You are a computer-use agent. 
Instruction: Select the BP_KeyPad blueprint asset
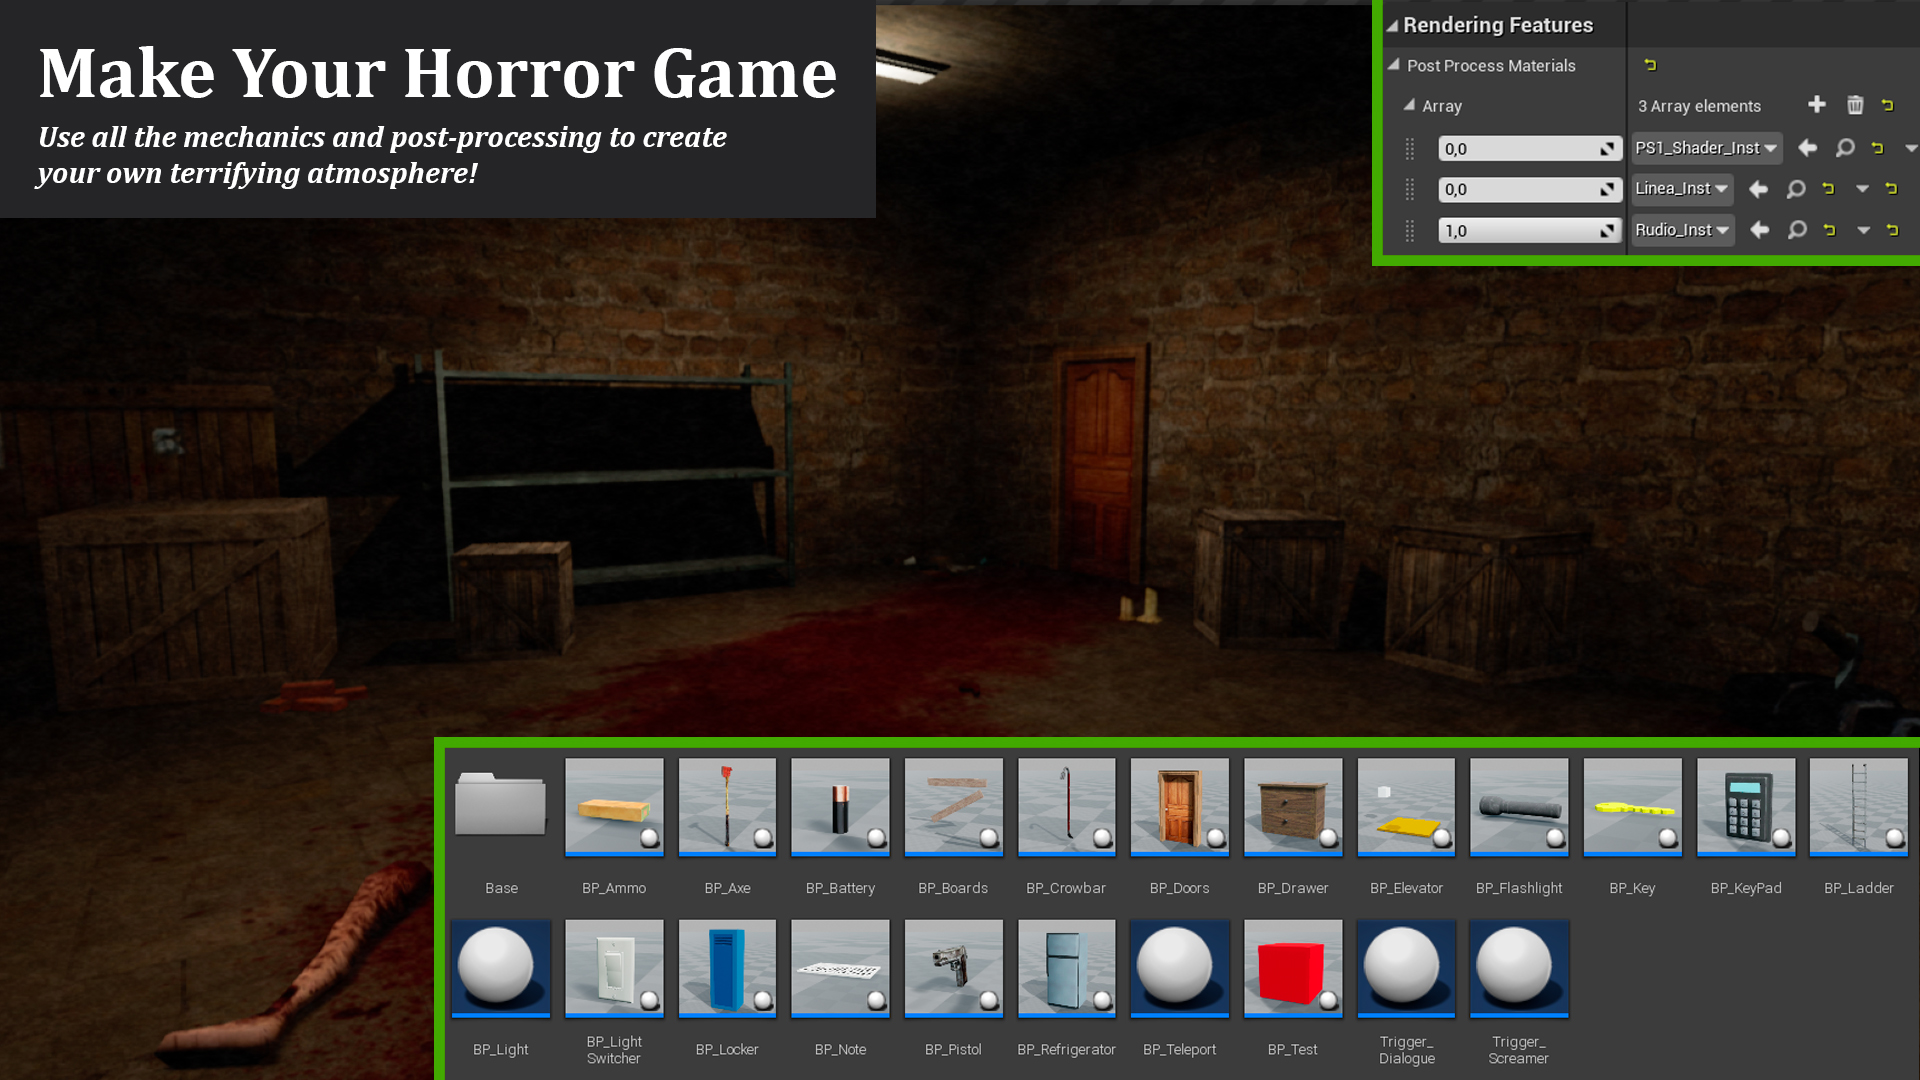(x=1745, y=807)
